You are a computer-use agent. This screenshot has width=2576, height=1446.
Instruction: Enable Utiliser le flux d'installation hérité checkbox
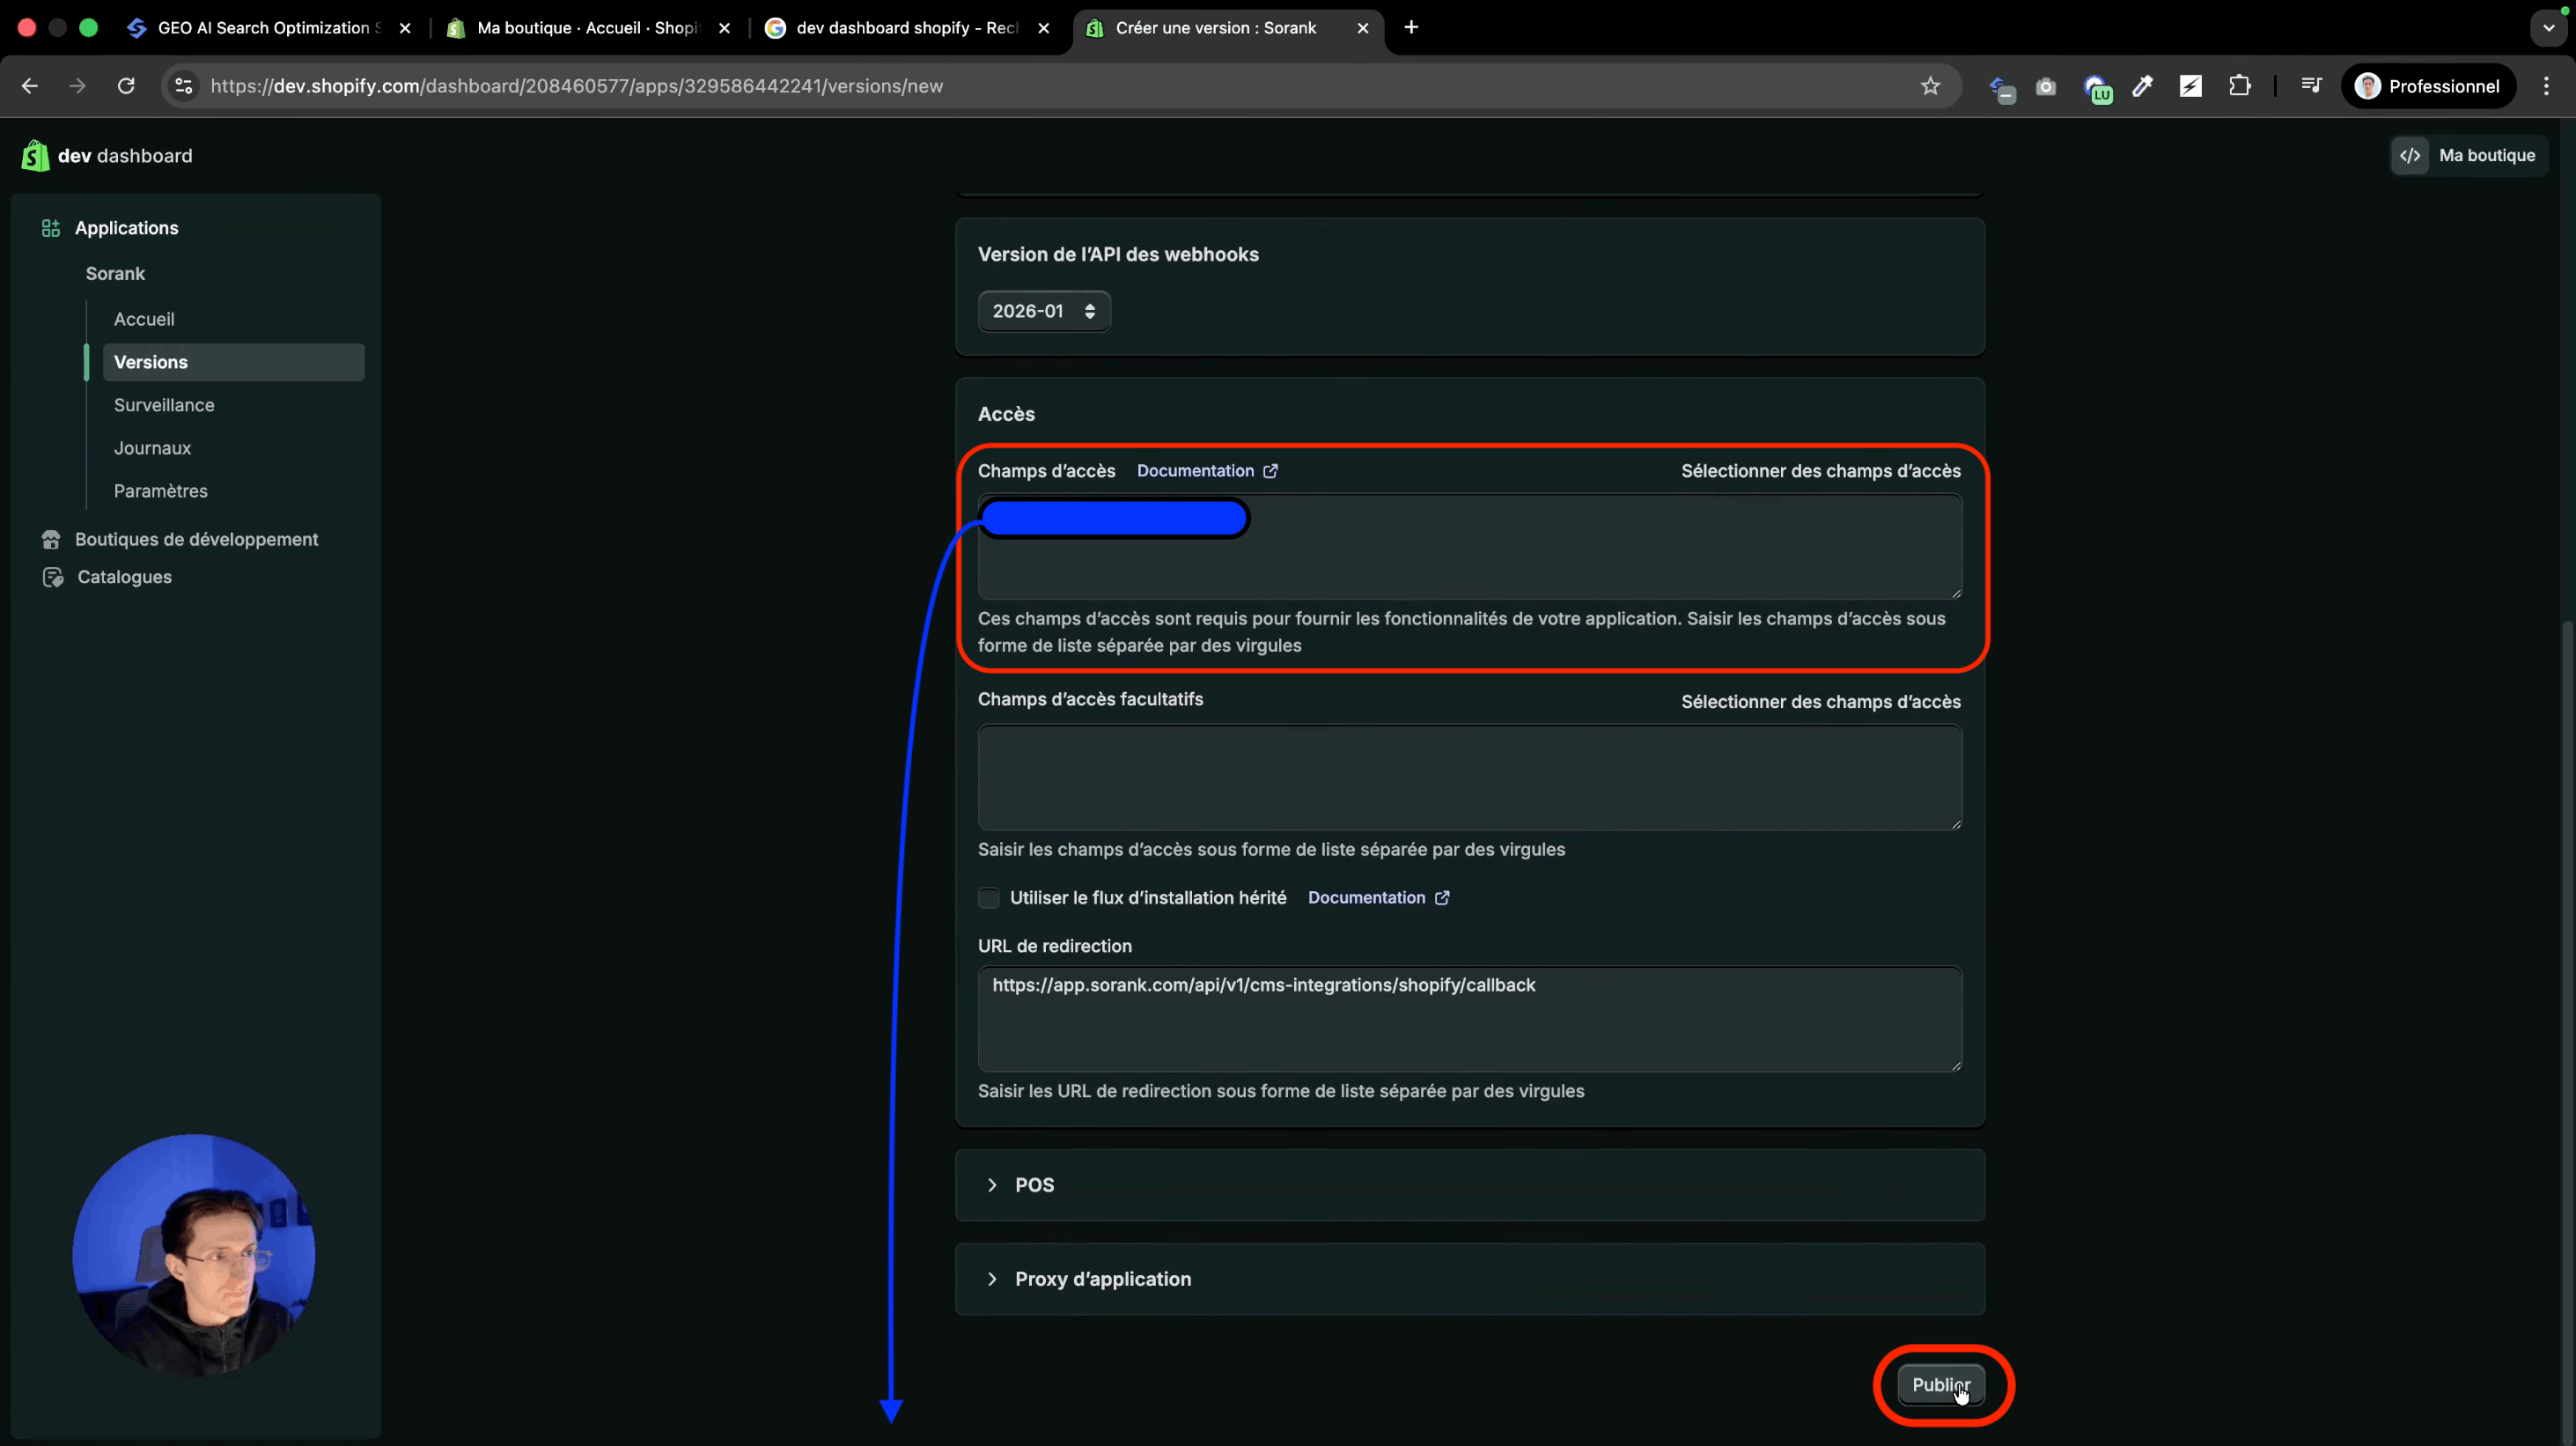[989, 898]
